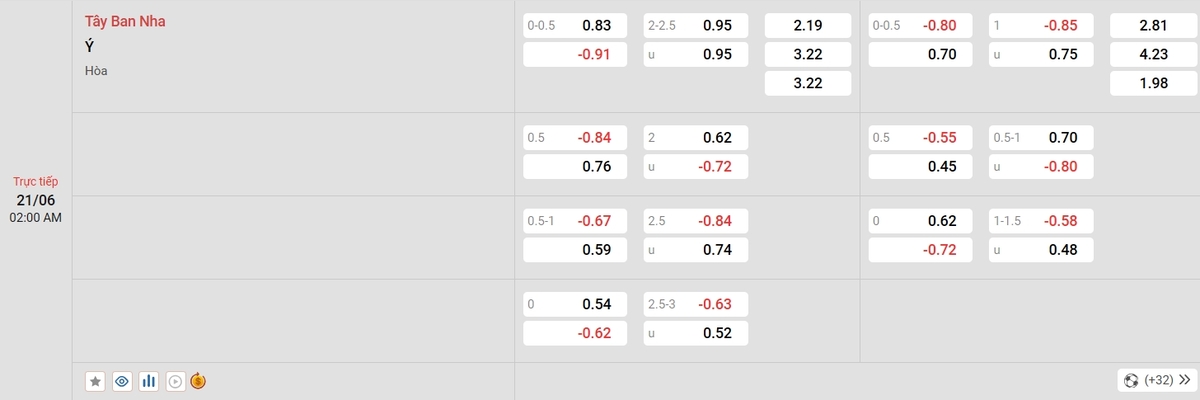Select first-half handicap 0 odds 0.62
The image size is (1200, 400).
click(921, 221)
